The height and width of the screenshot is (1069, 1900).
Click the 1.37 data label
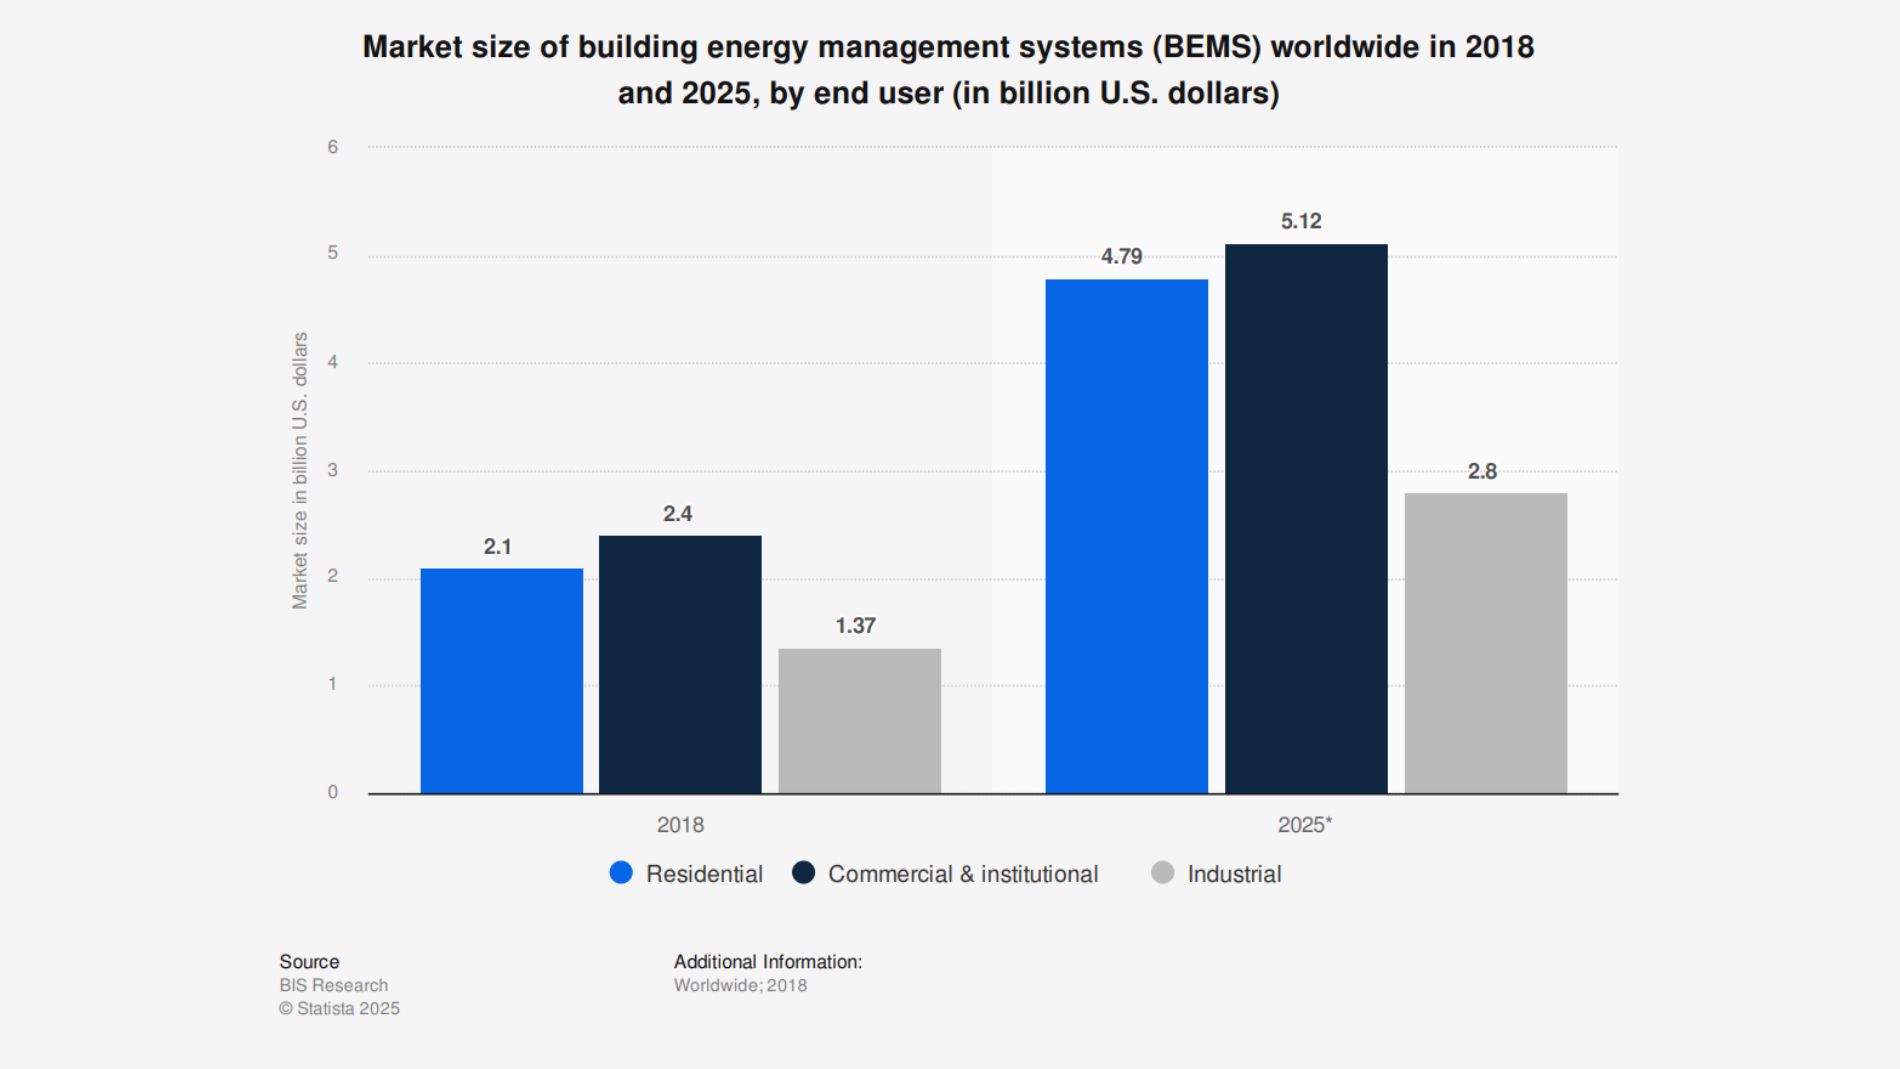pos(855,626)
